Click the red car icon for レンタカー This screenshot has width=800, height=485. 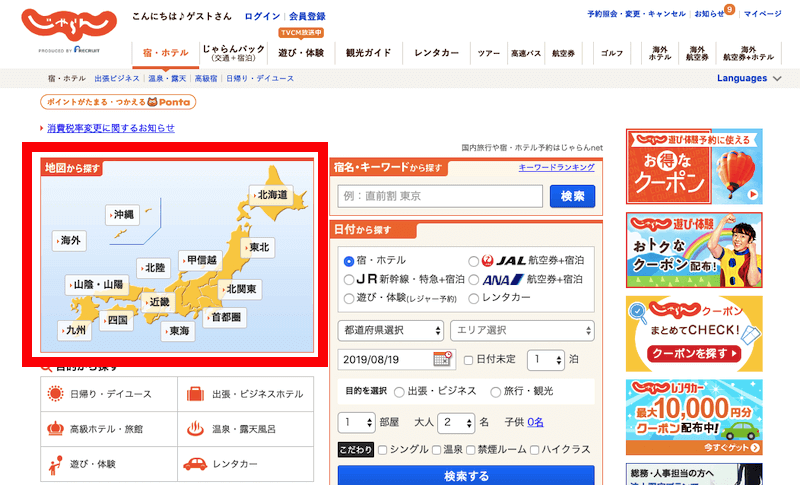coord(195,464)
